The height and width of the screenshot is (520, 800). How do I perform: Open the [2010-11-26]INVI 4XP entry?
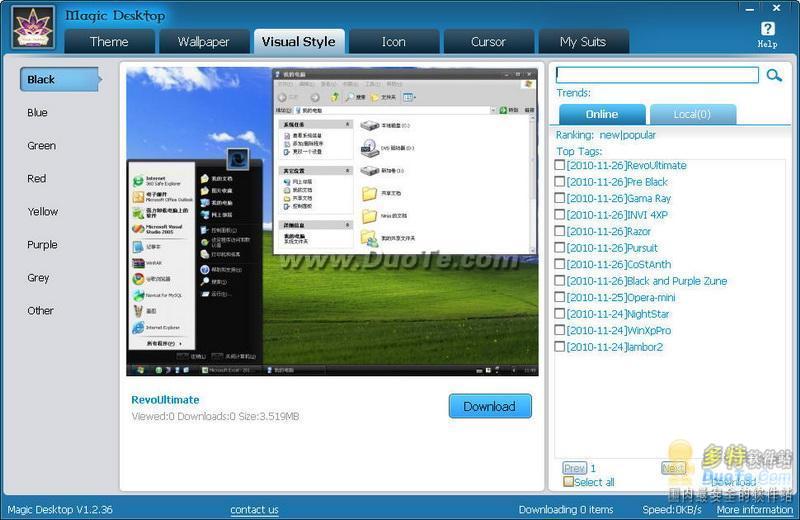(617, 215)
